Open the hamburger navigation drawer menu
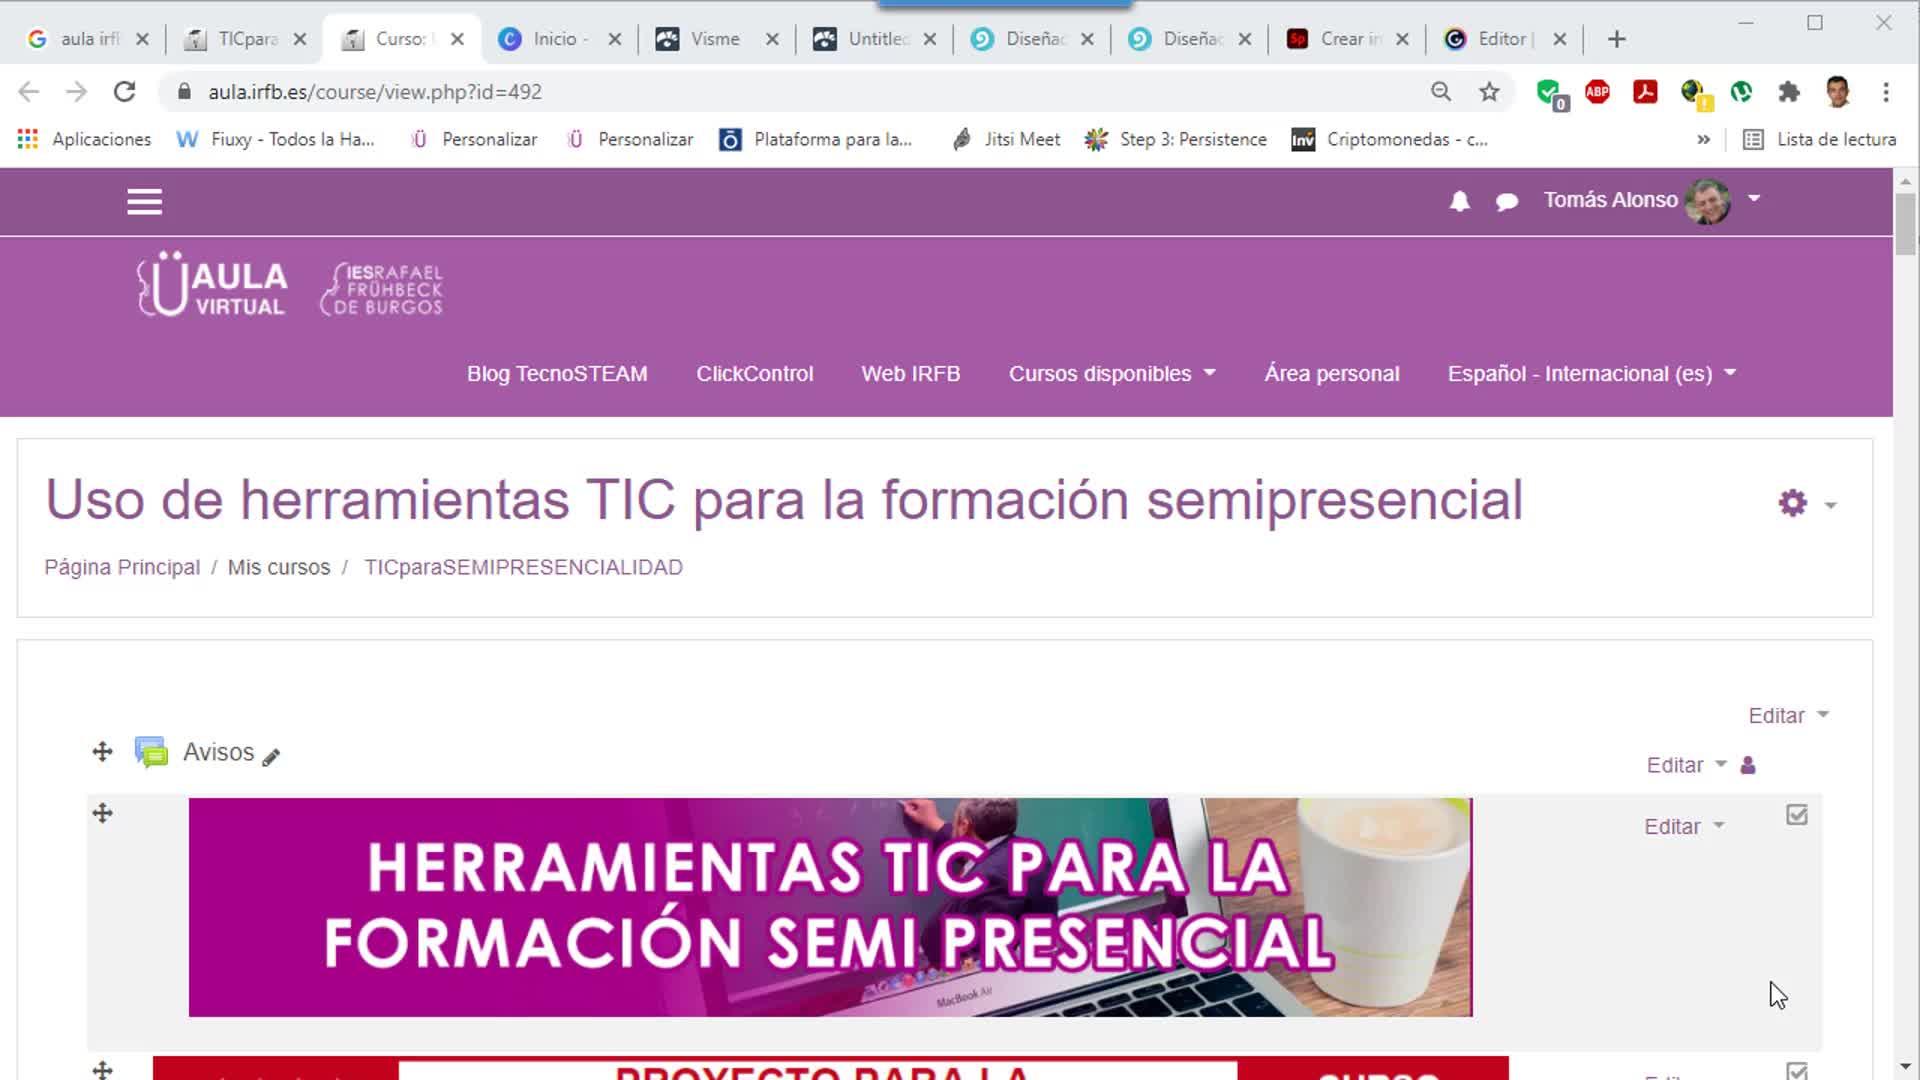The width and height of the screenshot is (1920, 1080). (144, 202)
